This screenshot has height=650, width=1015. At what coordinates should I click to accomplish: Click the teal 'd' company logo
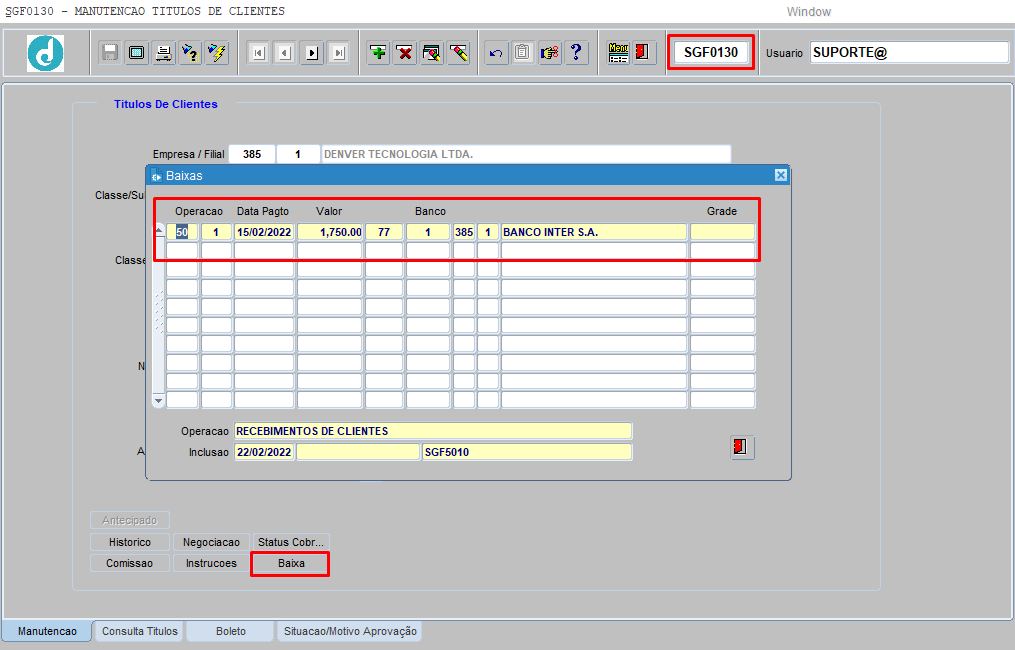pos(45,53)
